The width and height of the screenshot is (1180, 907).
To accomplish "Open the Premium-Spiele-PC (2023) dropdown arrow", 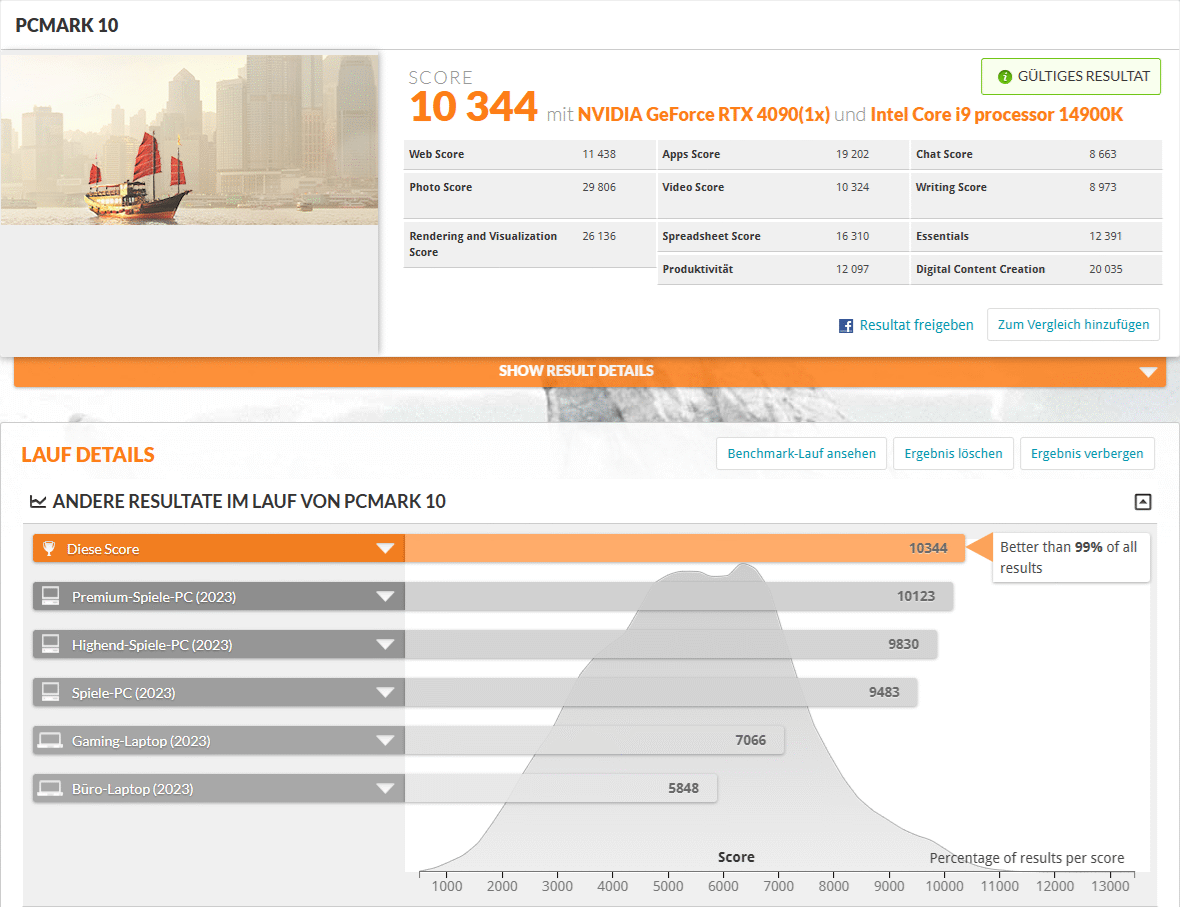I will (x=385, y=597).
